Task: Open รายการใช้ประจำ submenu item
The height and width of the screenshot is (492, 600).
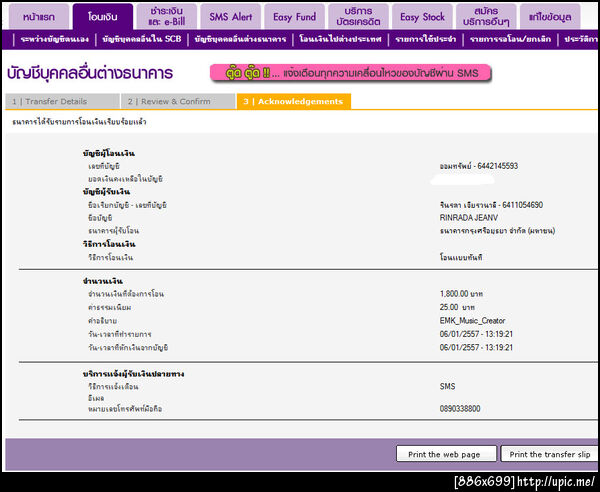Action: 426,39
